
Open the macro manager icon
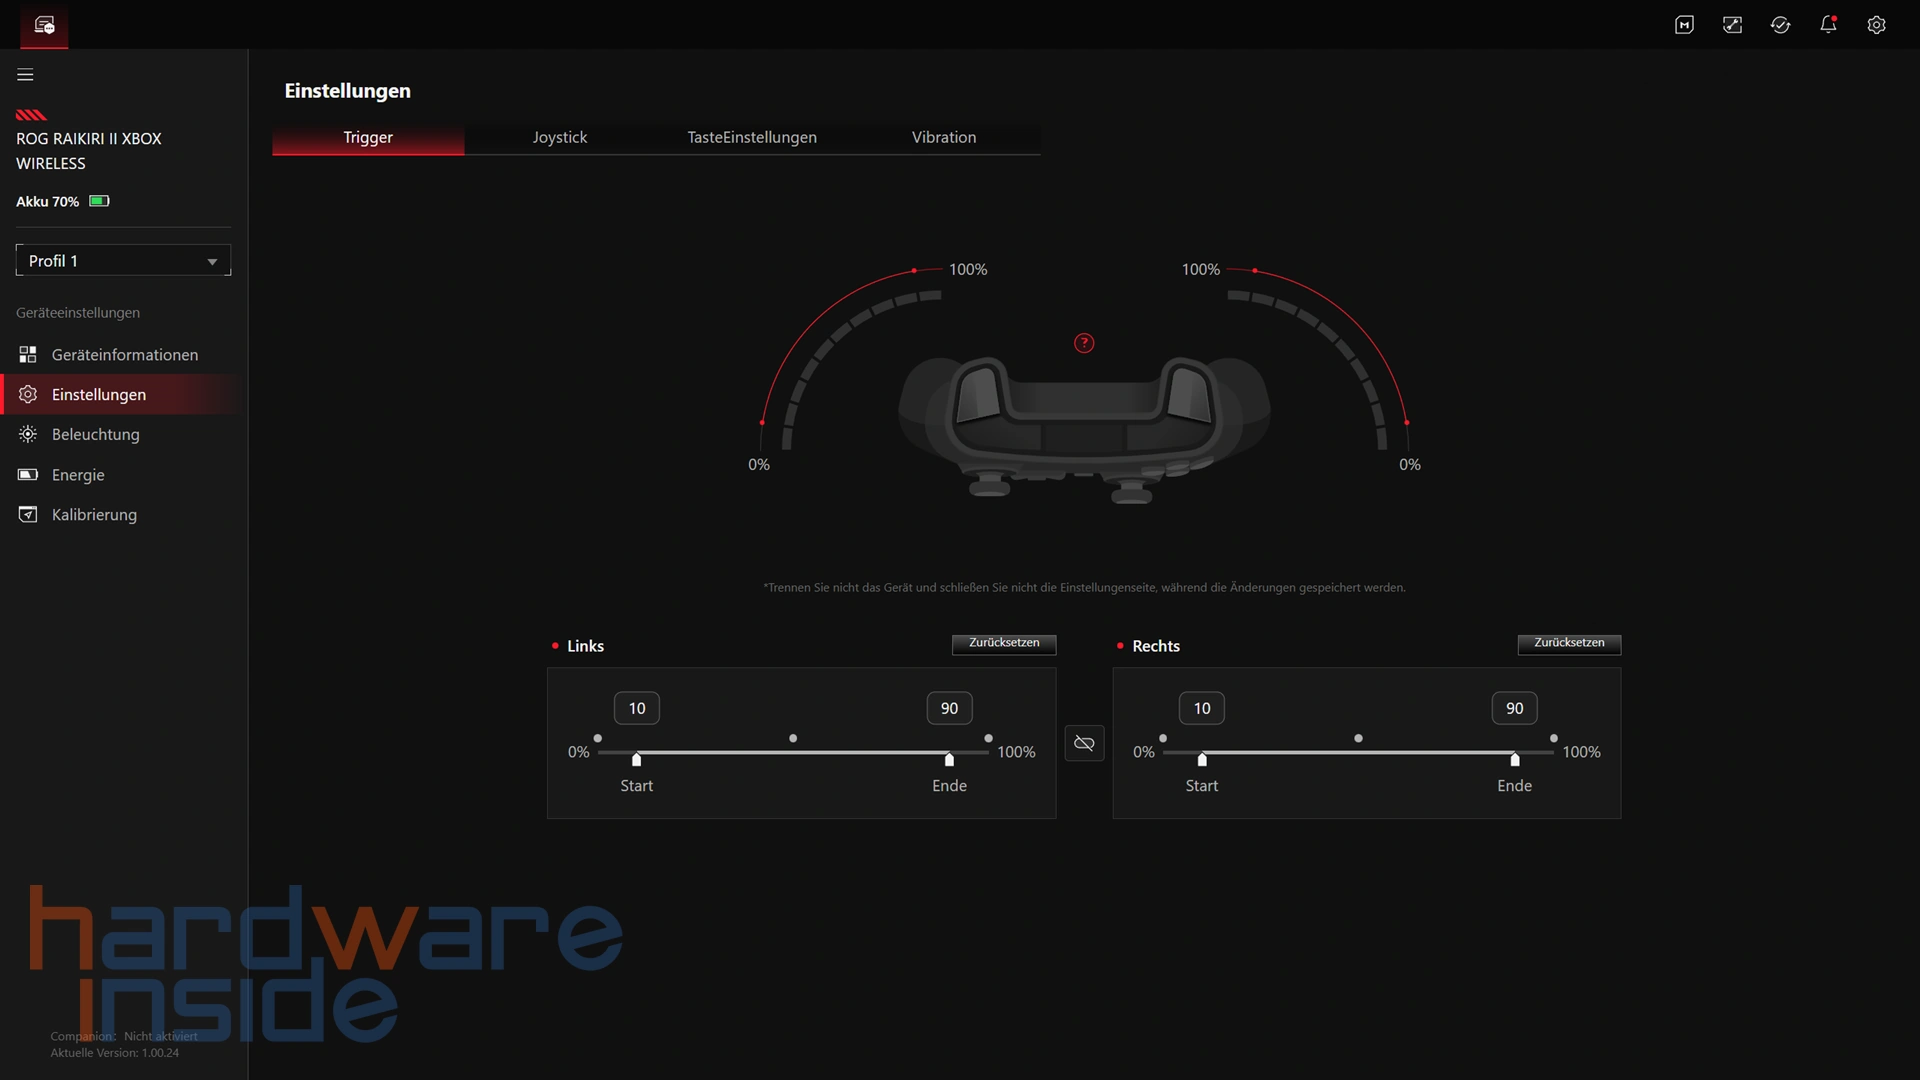click(1684, 25)
